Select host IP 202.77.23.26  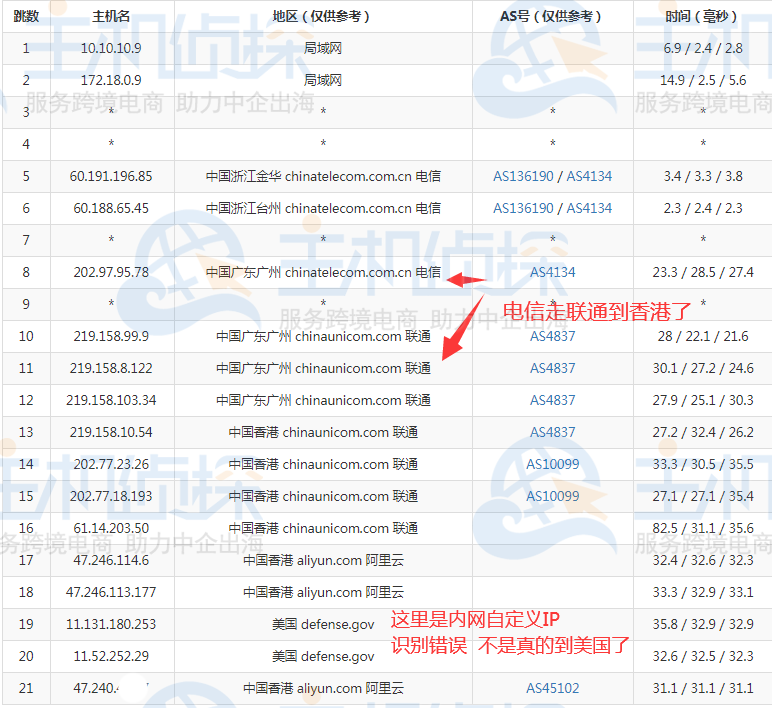pos(111,464)
